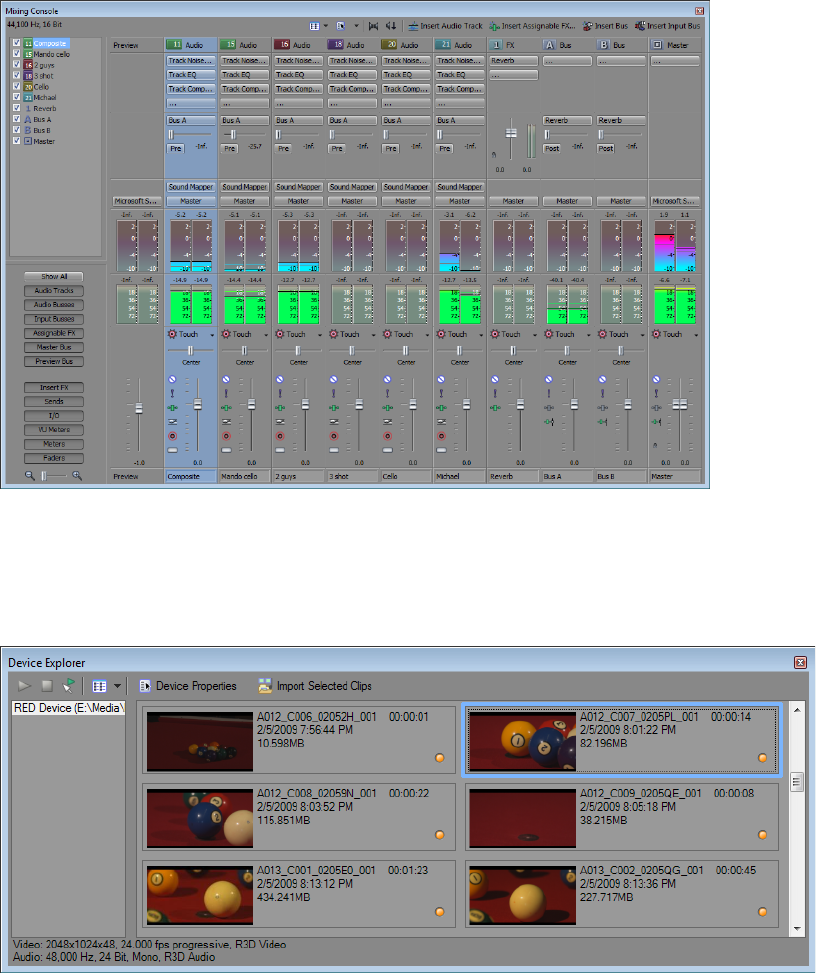816x973 pixels.
Task: Click the Preview channel volume fader
Action: [139, 408]
